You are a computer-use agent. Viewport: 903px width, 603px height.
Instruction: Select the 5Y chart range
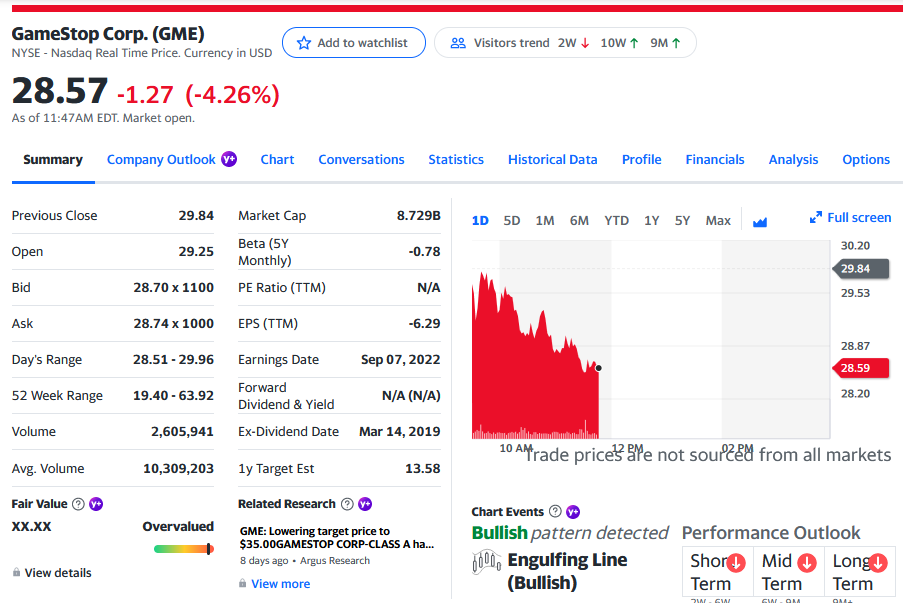[682, 221]
